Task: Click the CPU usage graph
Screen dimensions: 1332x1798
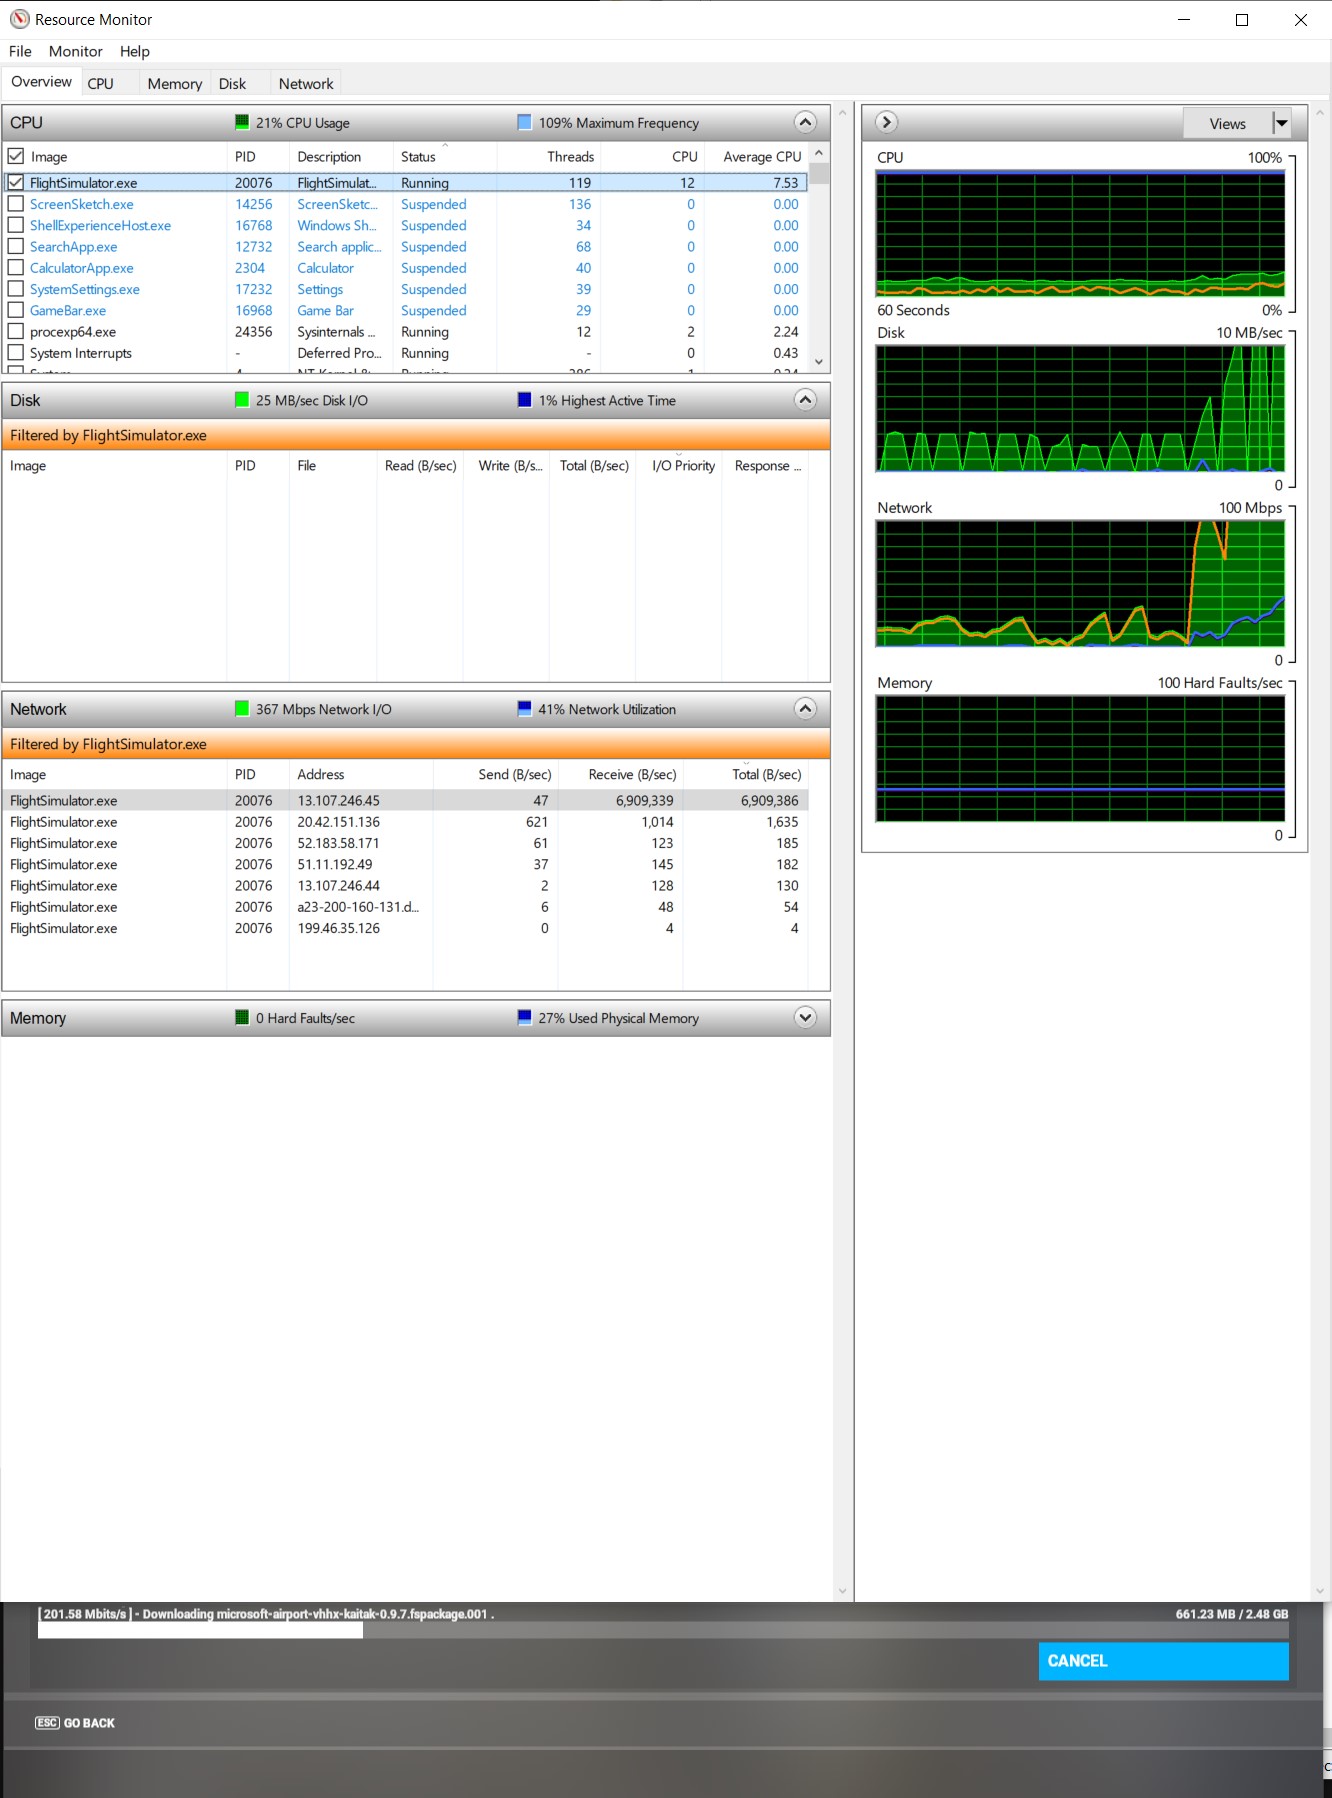Action: point(1080,233)
